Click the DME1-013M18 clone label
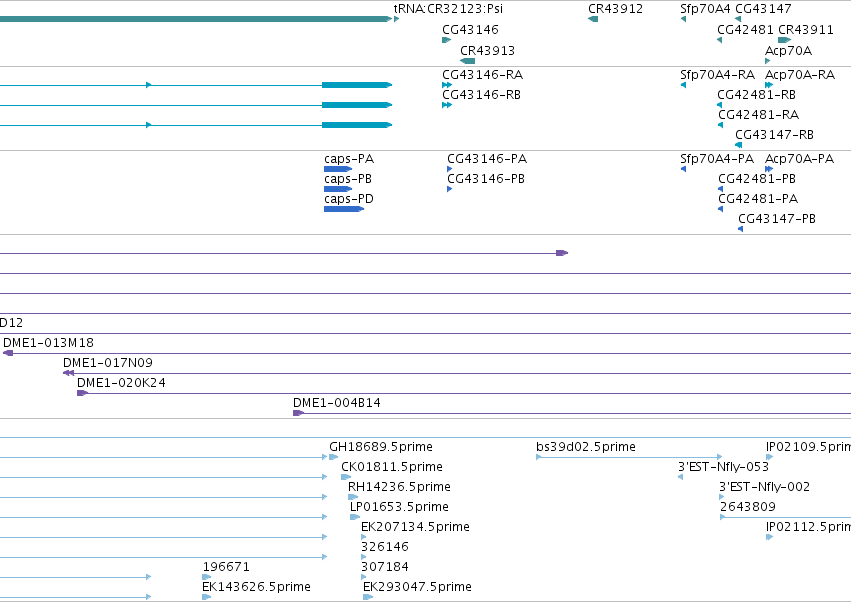 click(x=48, y=343)
